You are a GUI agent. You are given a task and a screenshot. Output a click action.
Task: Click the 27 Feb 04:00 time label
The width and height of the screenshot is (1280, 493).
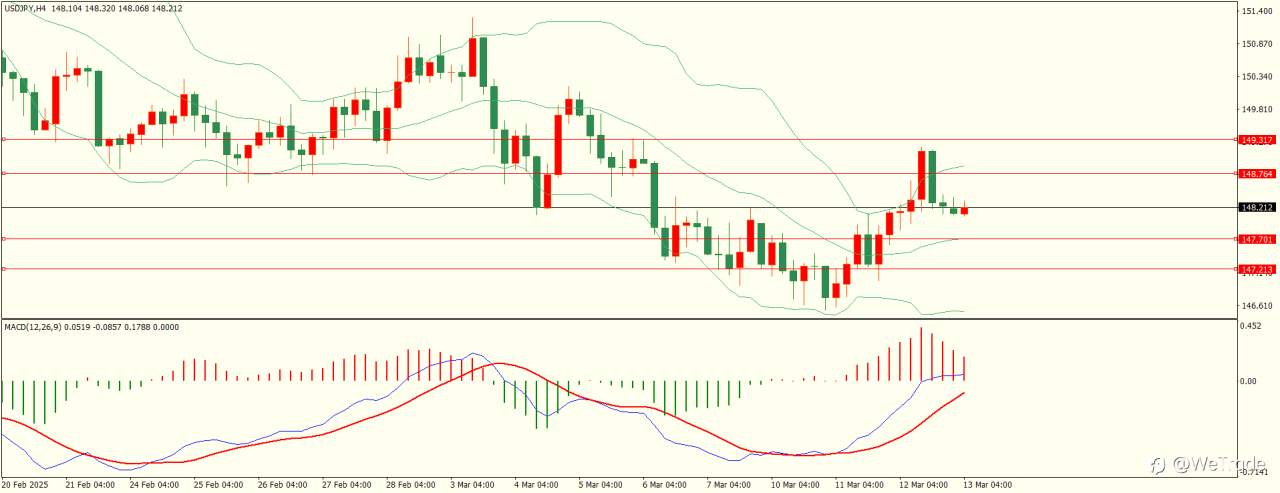coord(346,485)
